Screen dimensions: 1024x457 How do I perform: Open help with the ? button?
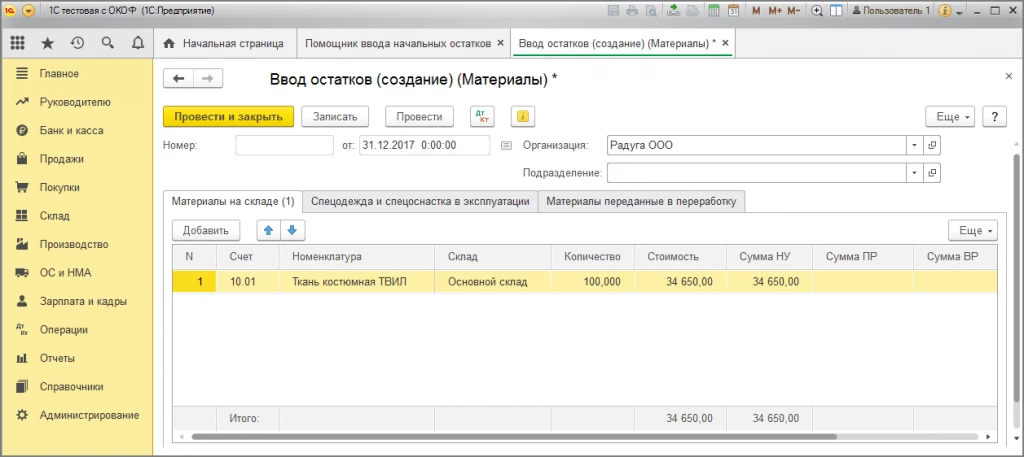pos(995,117)
